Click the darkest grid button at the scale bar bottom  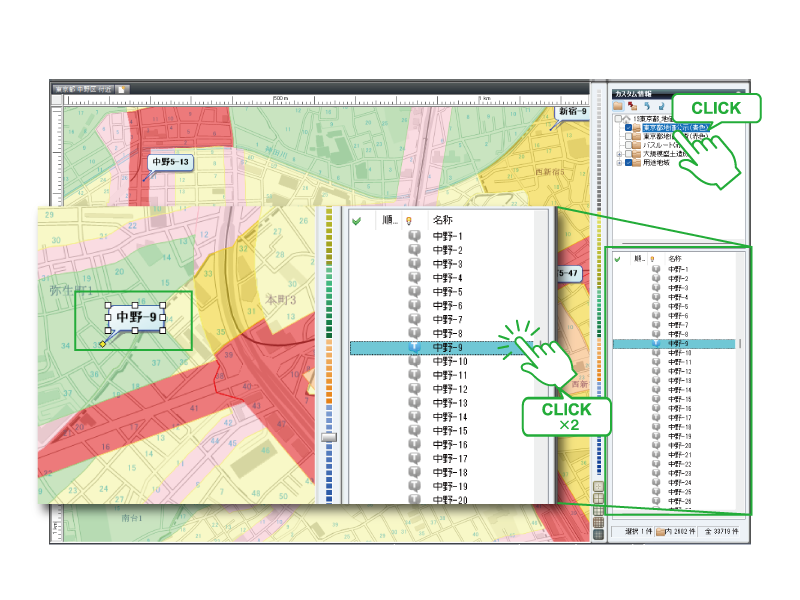598,534
